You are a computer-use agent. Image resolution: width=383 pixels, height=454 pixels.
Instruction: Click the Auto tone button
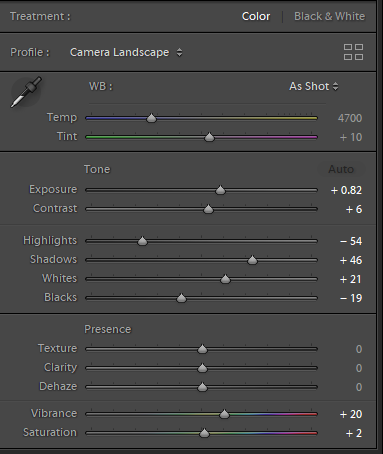pyautogui.click(x=341, y=169)
